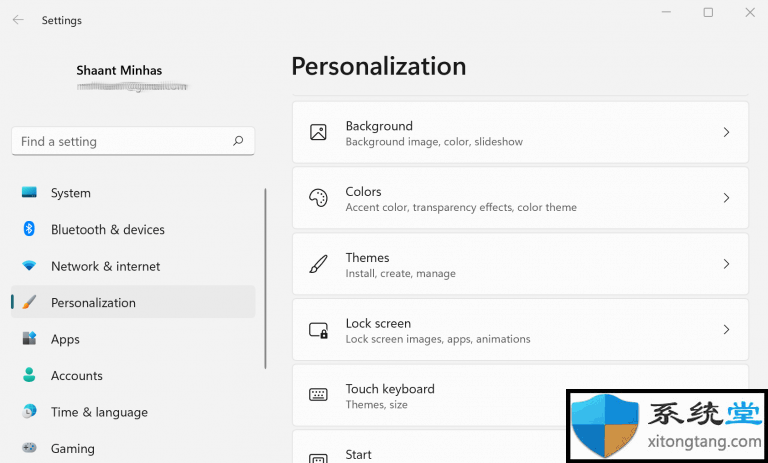Close the Settings window
The width and height of the screenshot is (768, 463).
pyautogui.click(x=750, y=12)
